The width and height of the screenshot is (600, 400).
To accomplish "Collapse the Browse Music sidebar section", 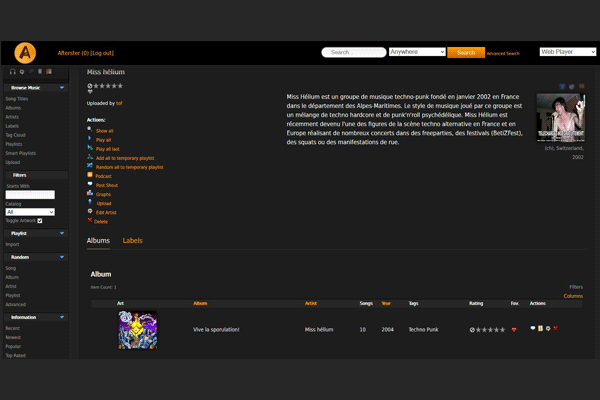I will pos(62,88).
